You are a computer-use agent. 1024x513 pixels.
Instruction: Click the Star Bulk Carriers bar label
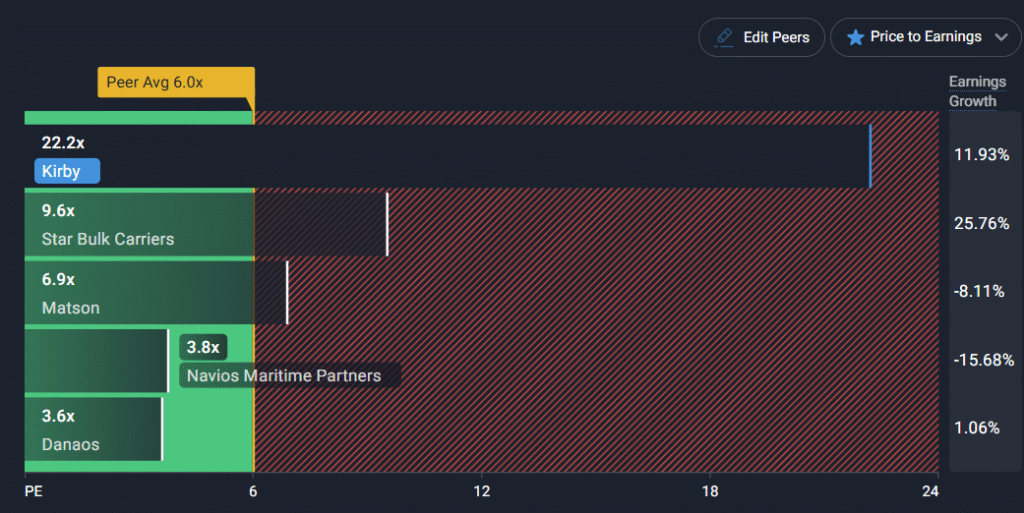(108, 239)
